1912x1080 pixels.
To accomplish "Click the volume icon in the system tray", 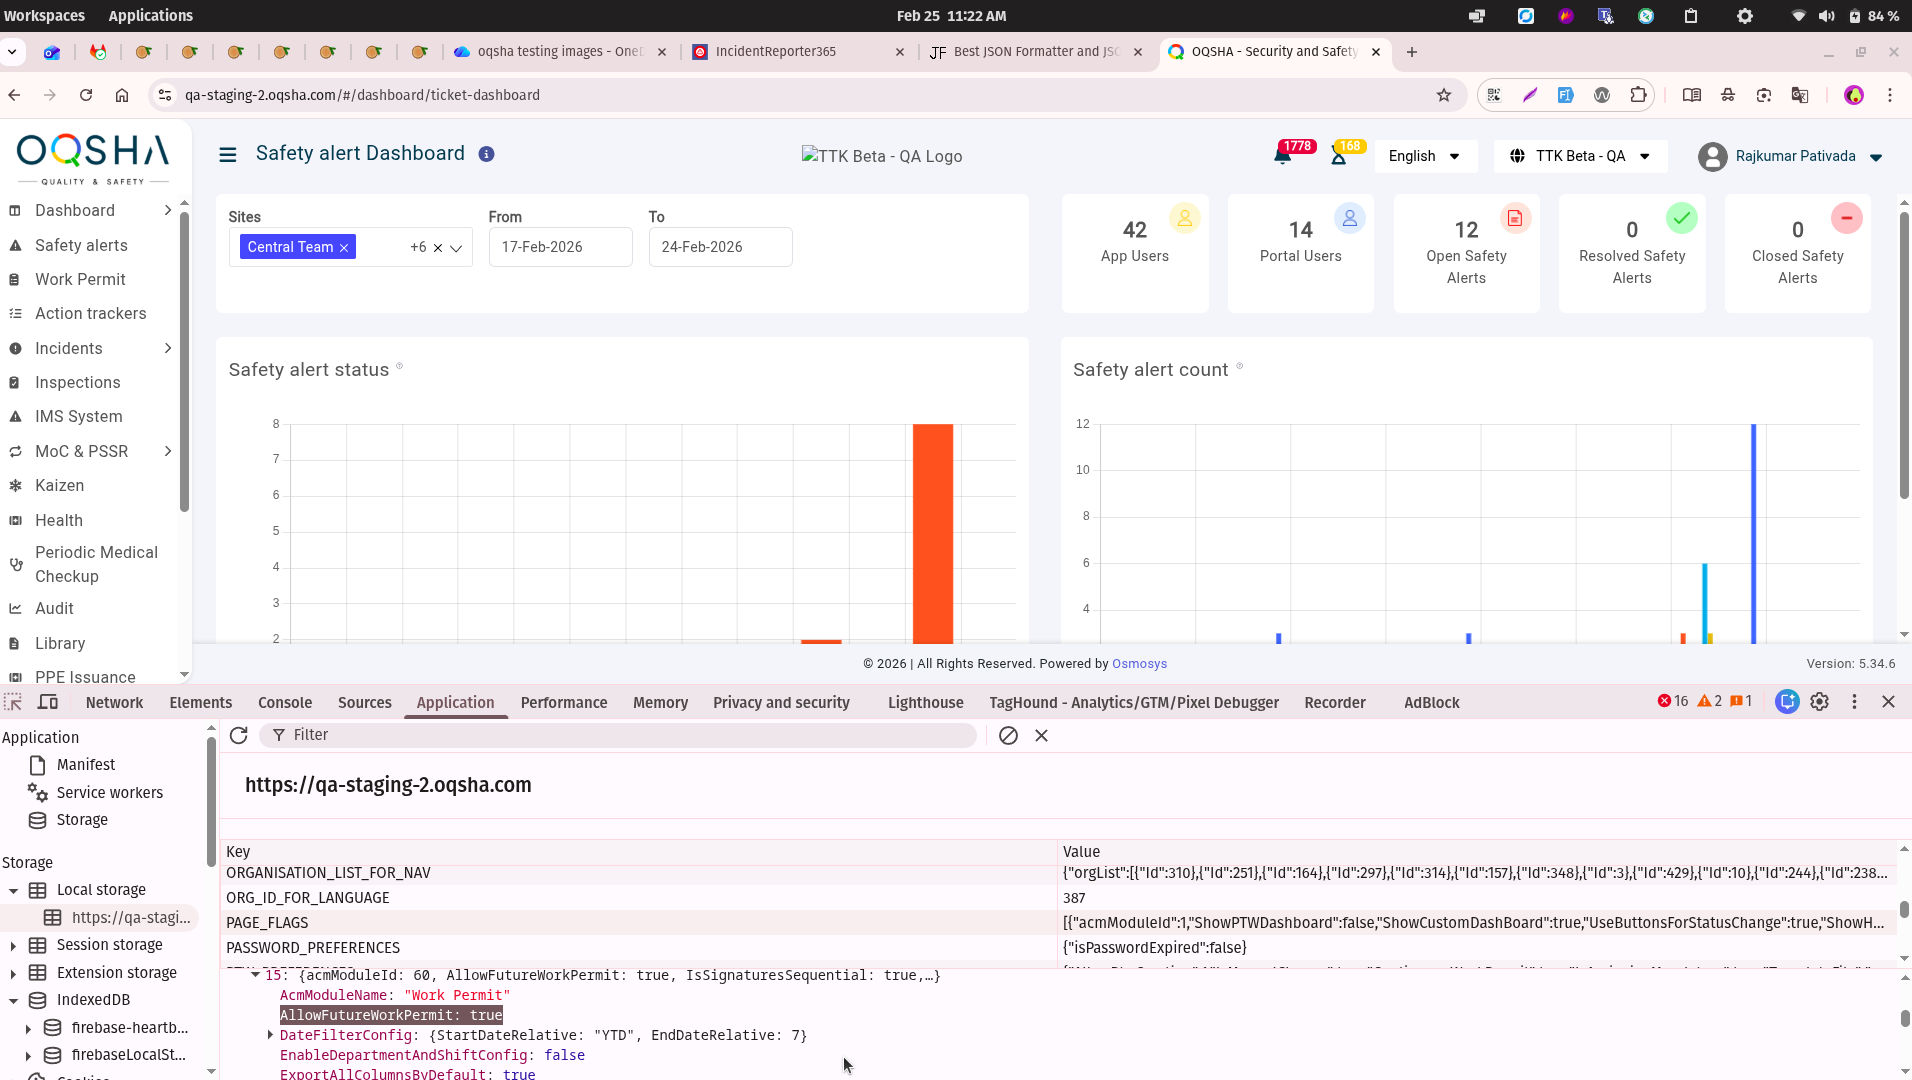I will coord(1826,16).
